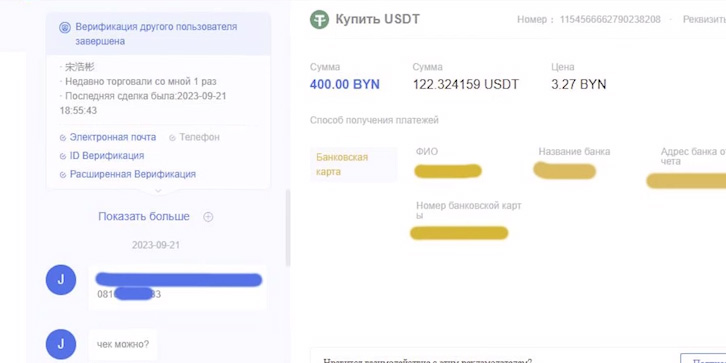Click the redacted chat message bubble
The height and width of the screenshot is (363, 726).
(x=177, y=287)
